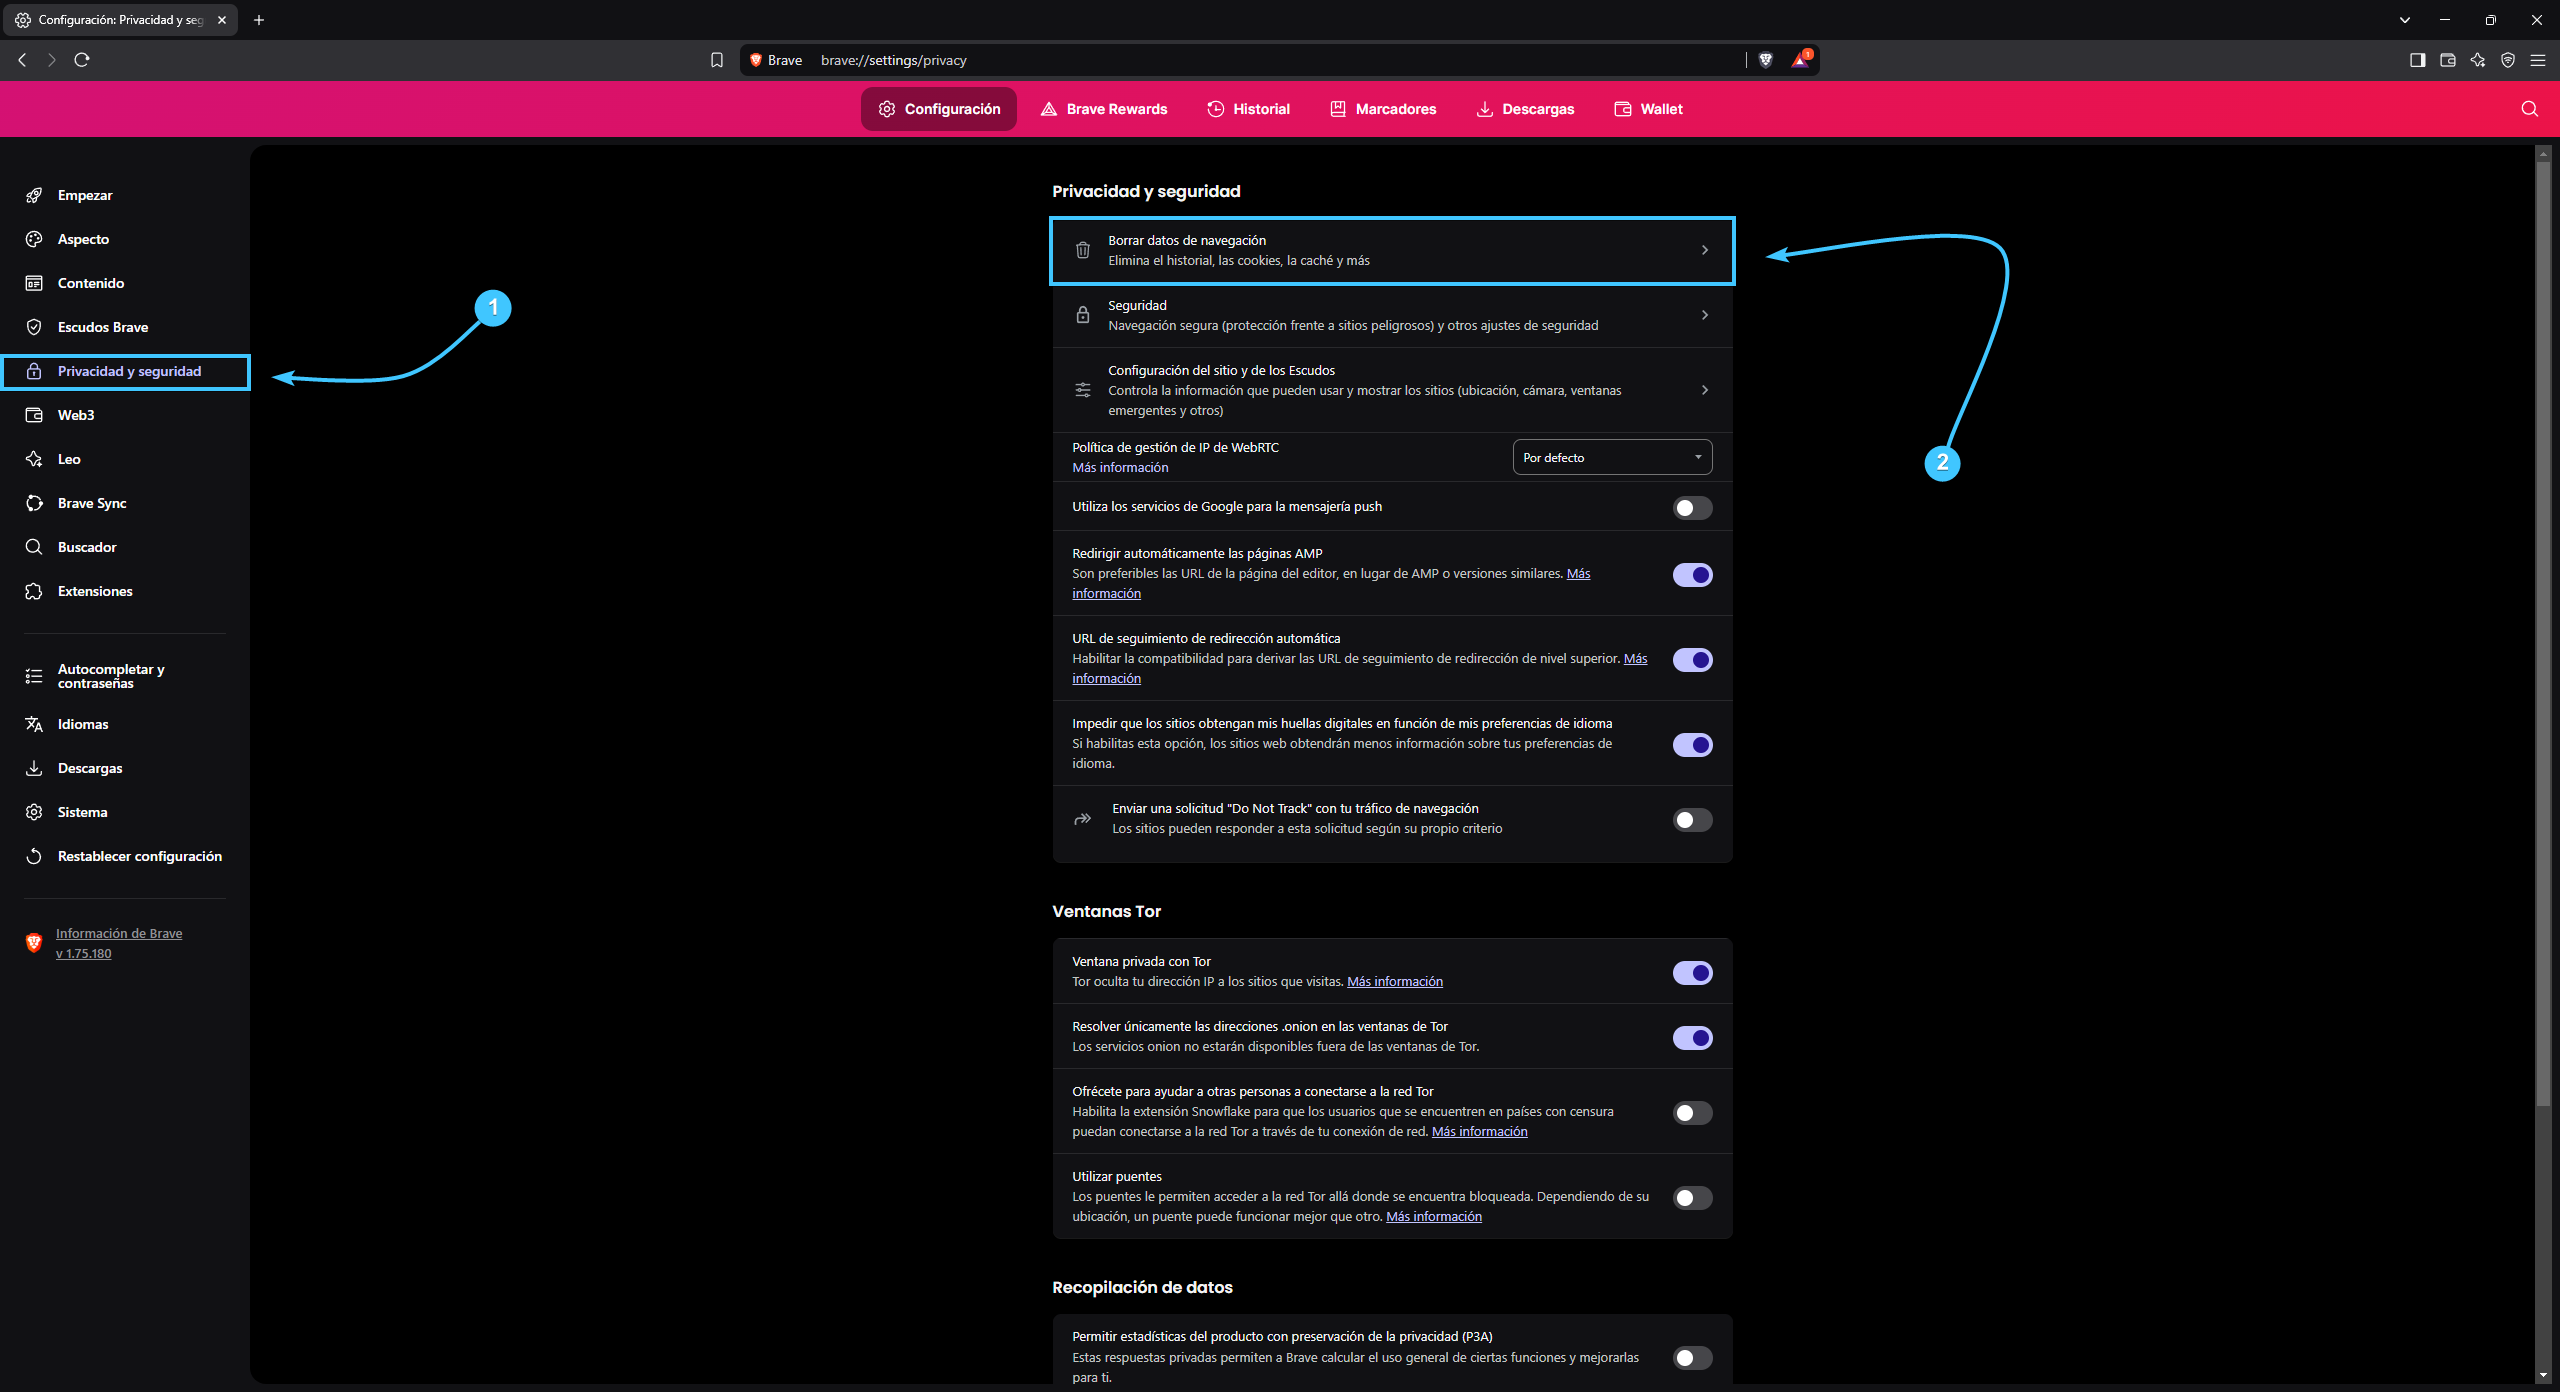Screen dimensions: 2560x1392
Task: Toggle P3A product statistics switch
Action: (x=1692, y=1358)
